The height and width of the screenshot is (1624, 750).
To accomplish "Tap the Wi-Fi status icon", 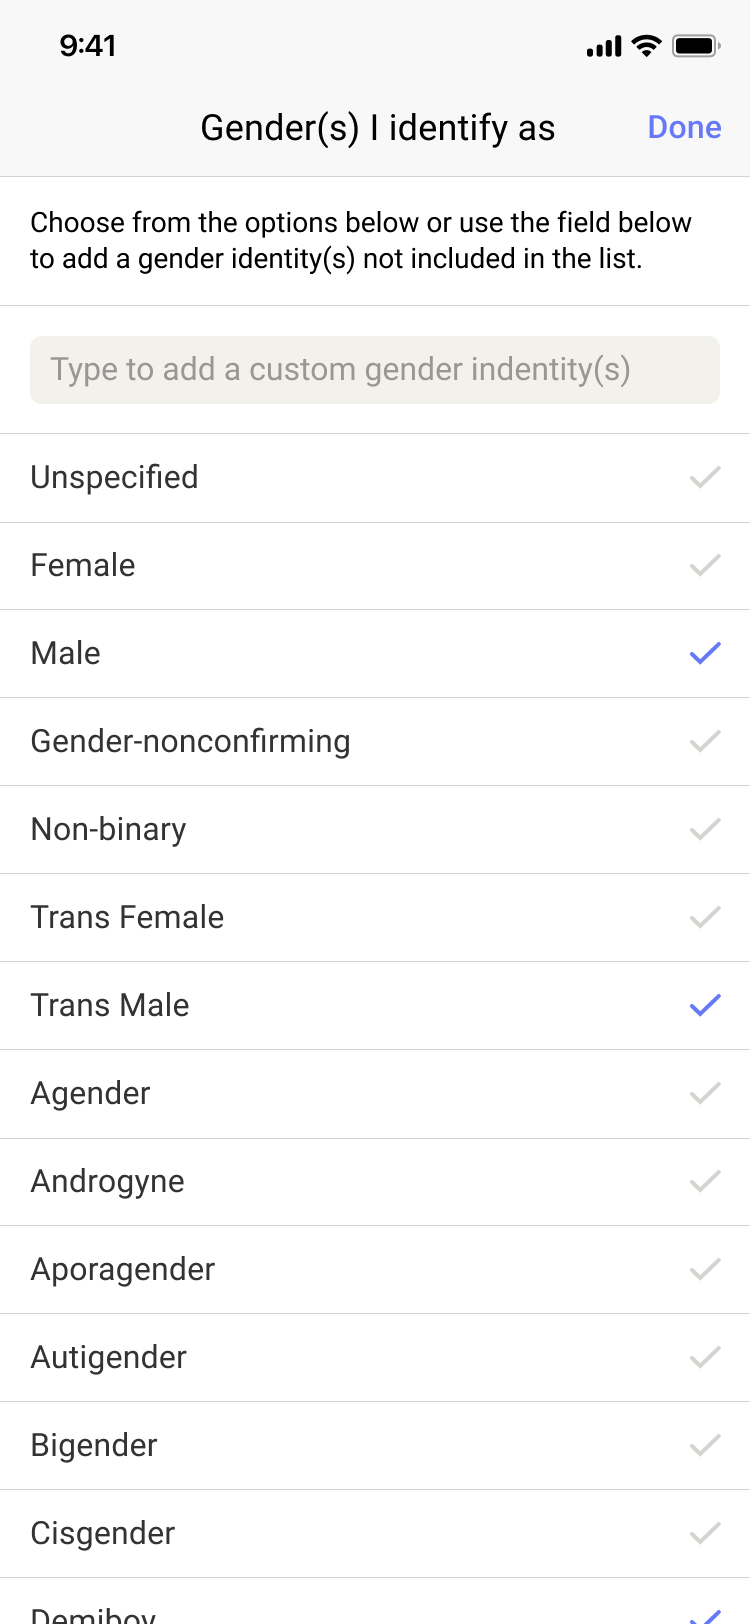I will 648,46.
